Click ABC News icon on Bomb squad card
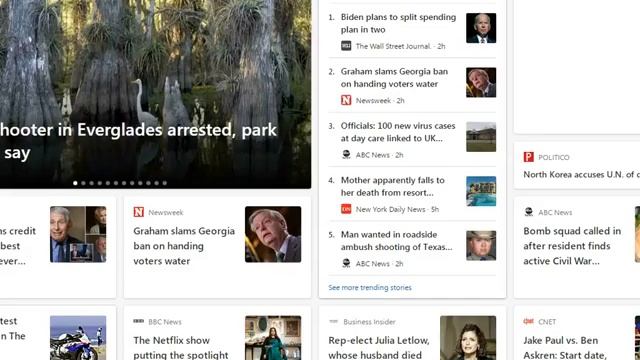The width and height of the screenshot is (640, 360). coord(529,212)
